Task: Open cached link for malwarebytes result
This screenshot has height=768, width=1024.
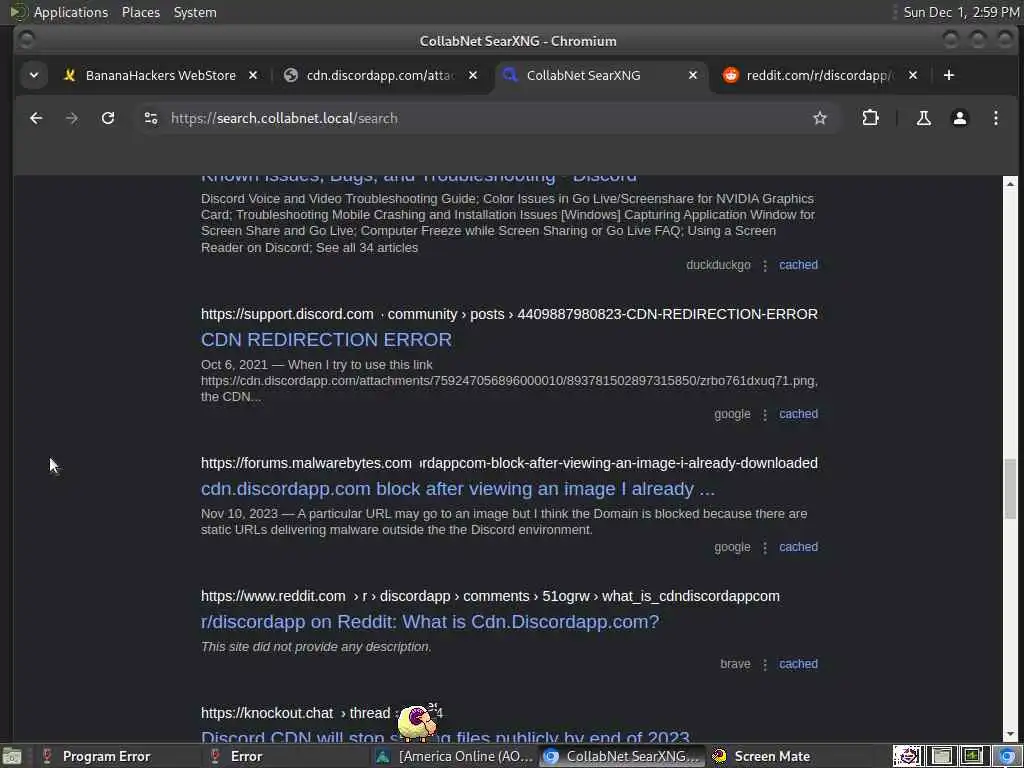Action: pos(798,547)
